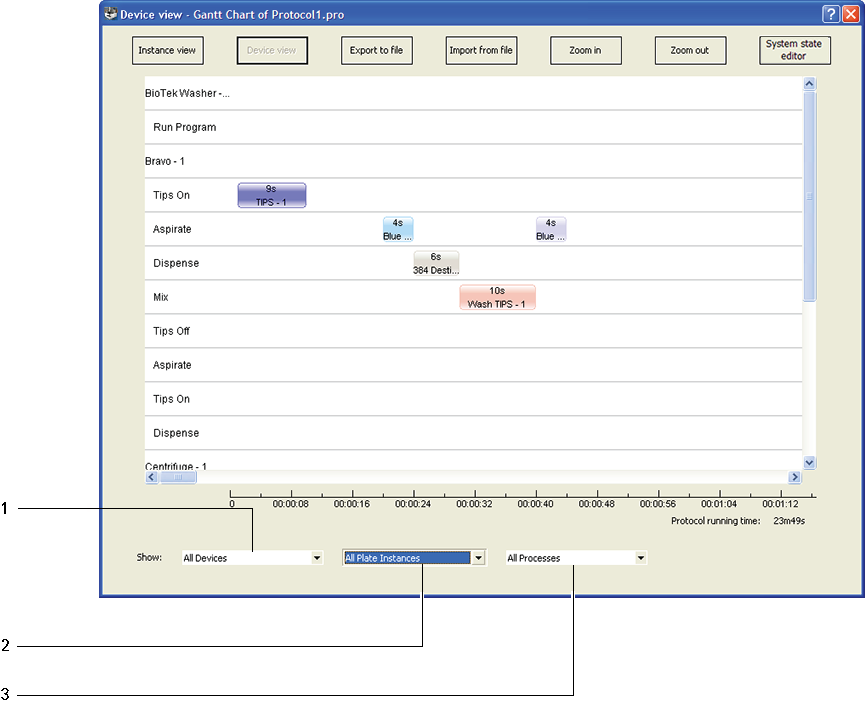This screenshot has height=703, width=865.
Task: Click the horizontal scrollbar right arrow
Action: click(795, 478)
